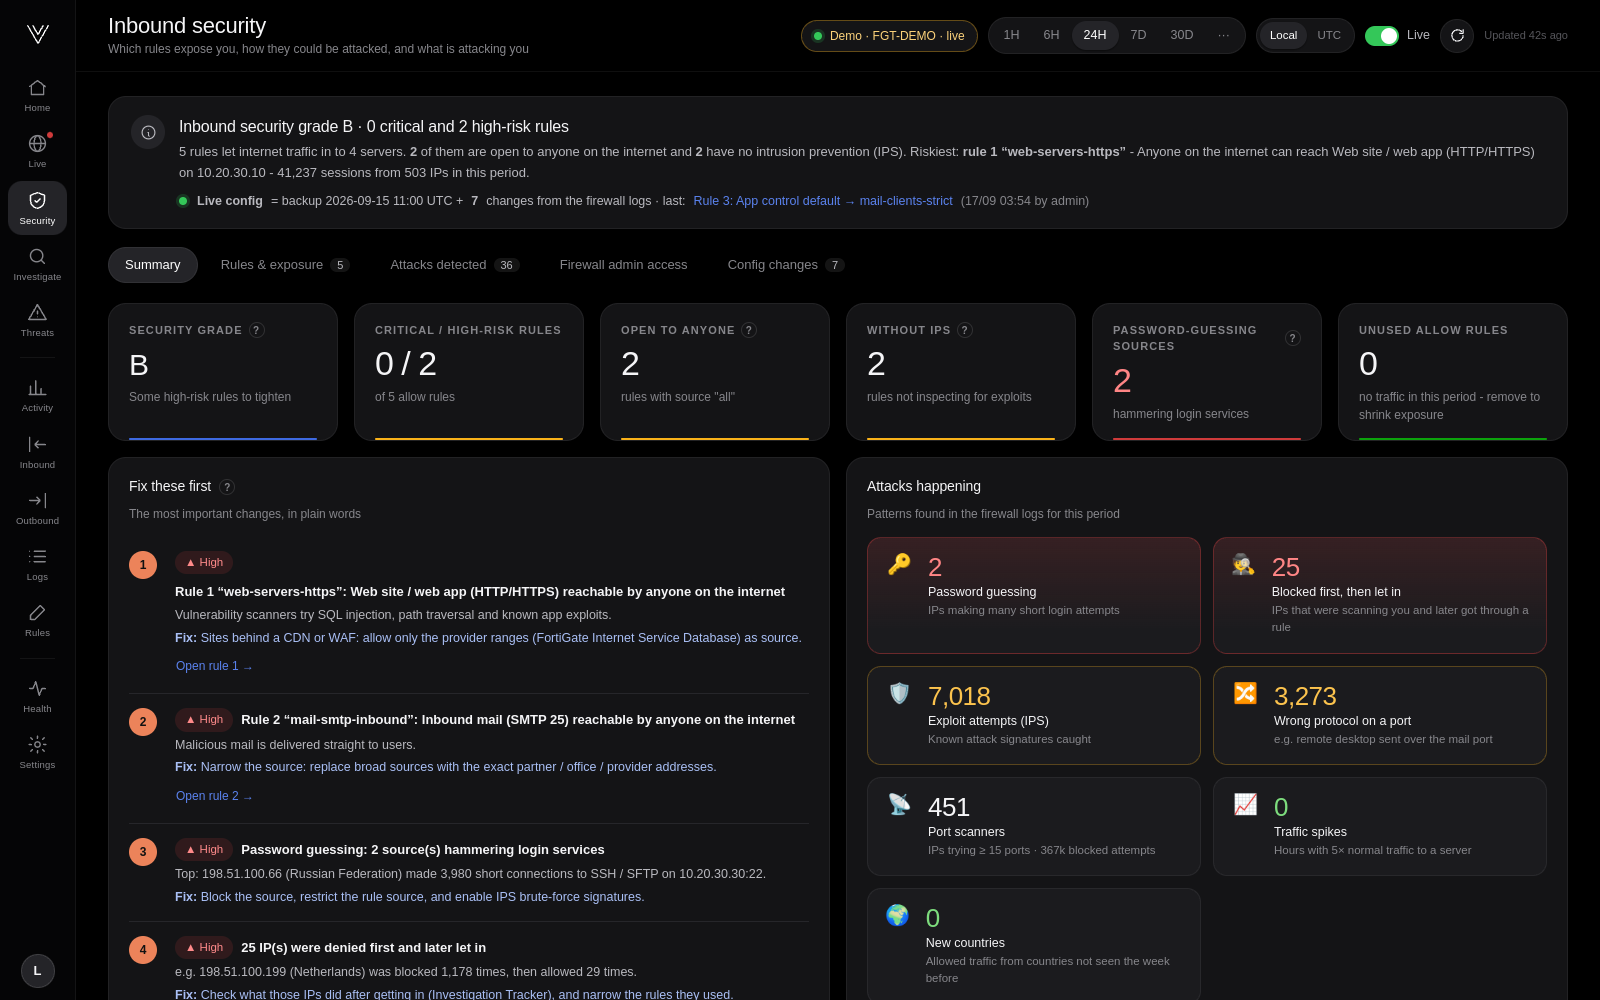Toggle the Live updates switch
Viewport: 1600px width, 1000px height.
[1382, 36]
